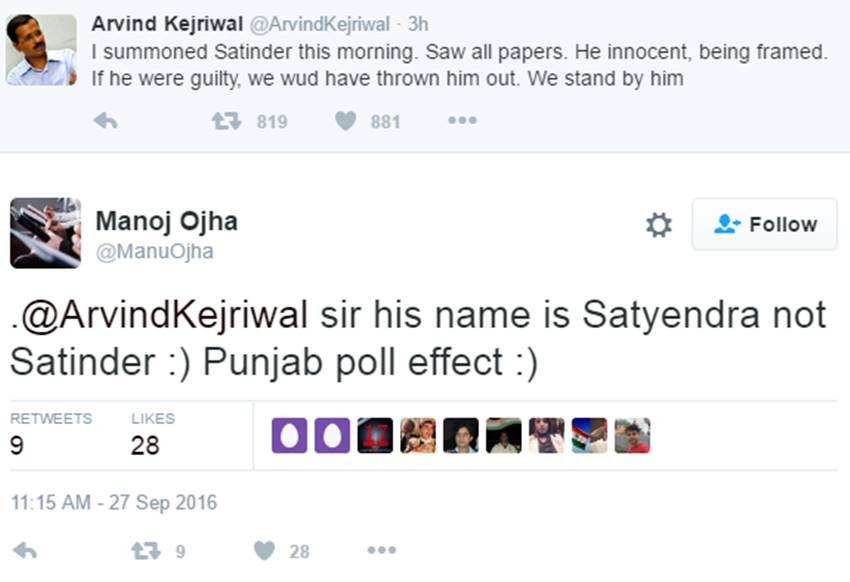Like Manoj Ojha's tweet
The image size is (850, 582).
[263, 550]
